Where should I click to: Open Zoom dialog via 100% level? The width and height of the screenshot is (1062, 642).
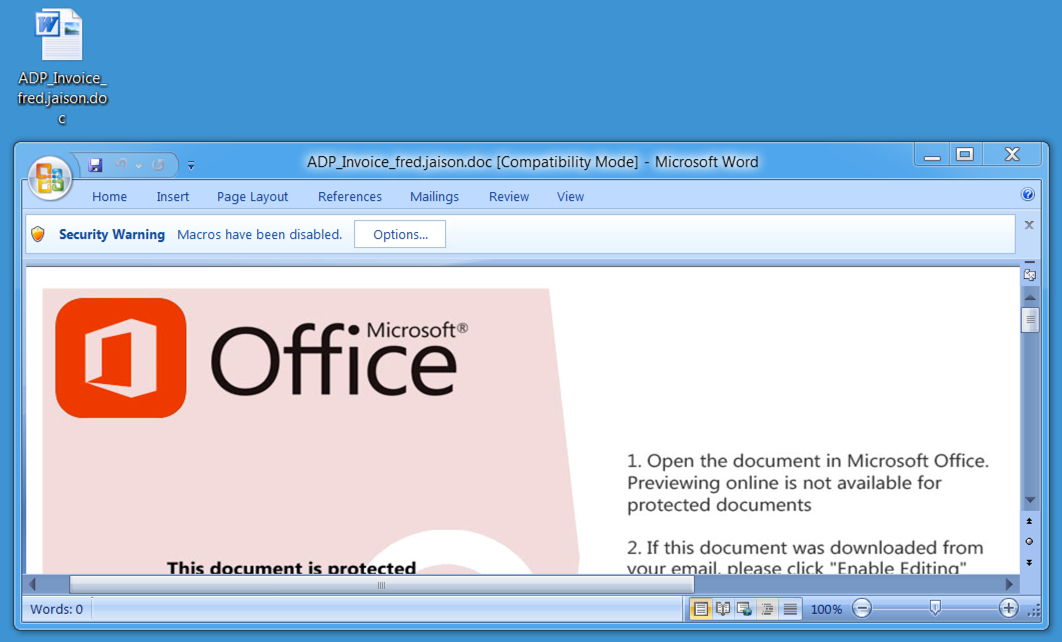pyautogui.click(x=826, y=609)
